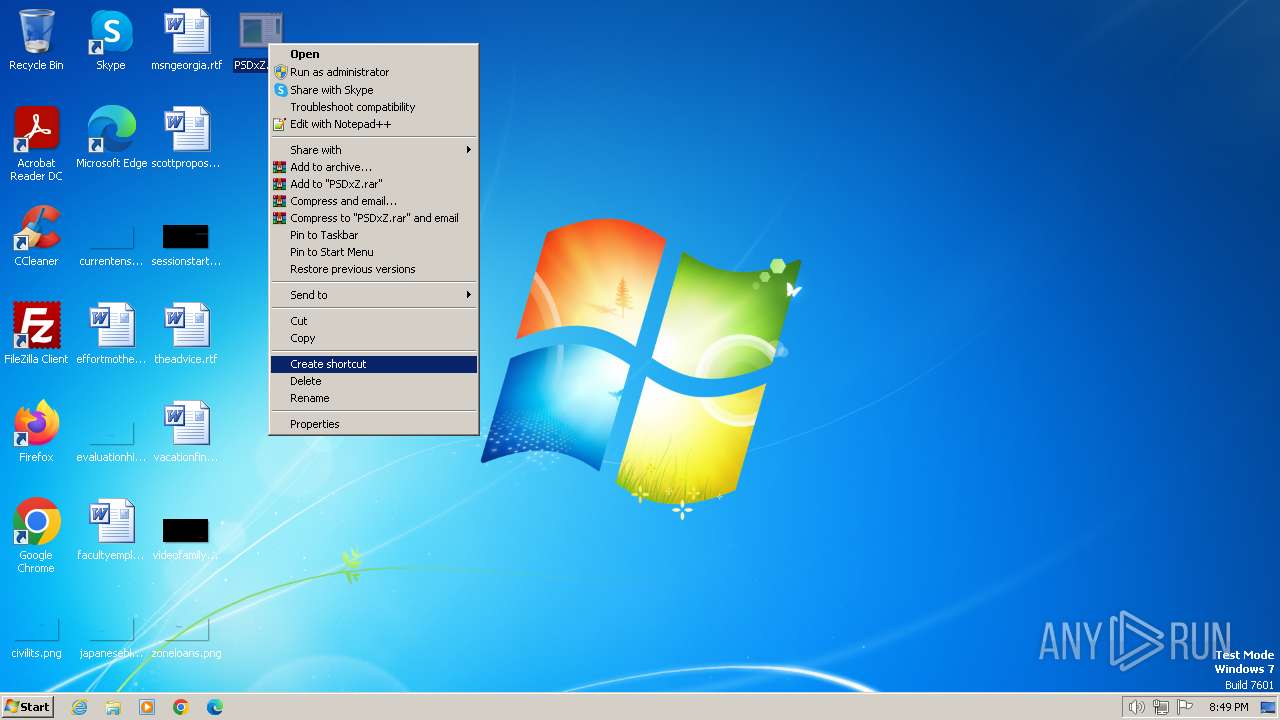
Task: Choose Compress to "PSDxZ.rar" and email
Action: click(374, 218)
